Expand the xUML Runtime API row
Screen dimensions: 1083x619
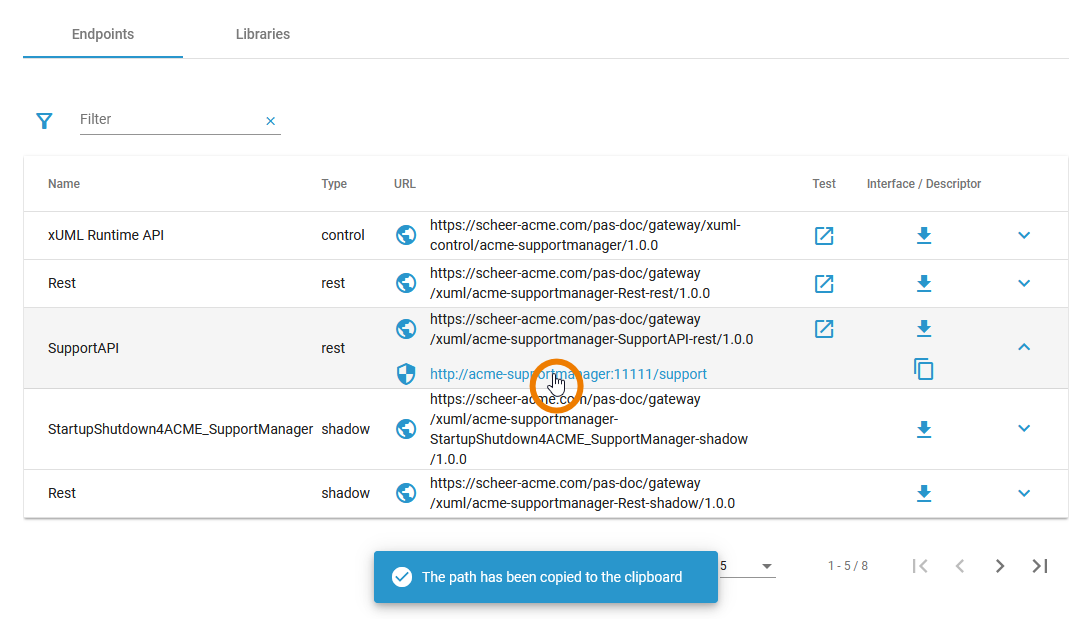pos(1024,235)
